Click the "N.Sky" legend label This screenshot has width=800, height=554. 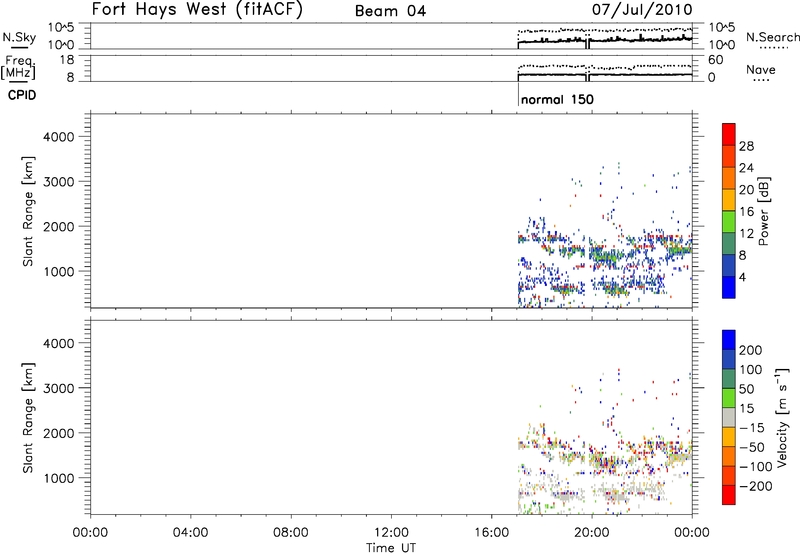pyautogui.click(x=19, y=37)
